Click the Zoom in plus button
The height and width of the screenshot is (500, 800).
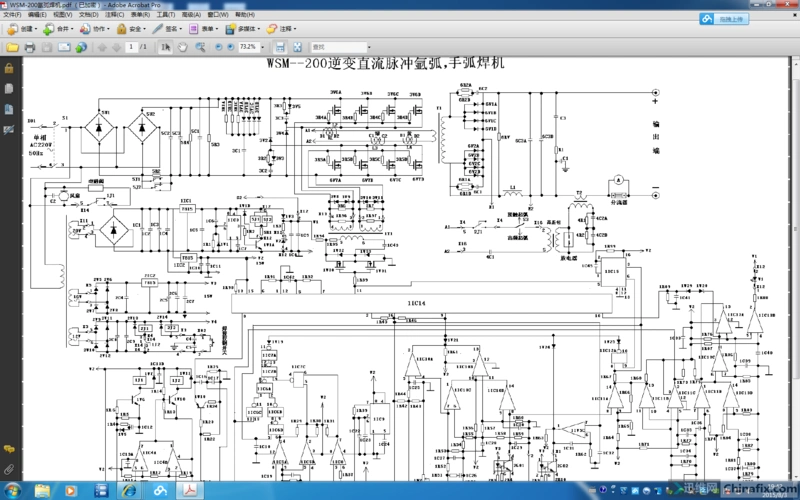coord(230,47)
